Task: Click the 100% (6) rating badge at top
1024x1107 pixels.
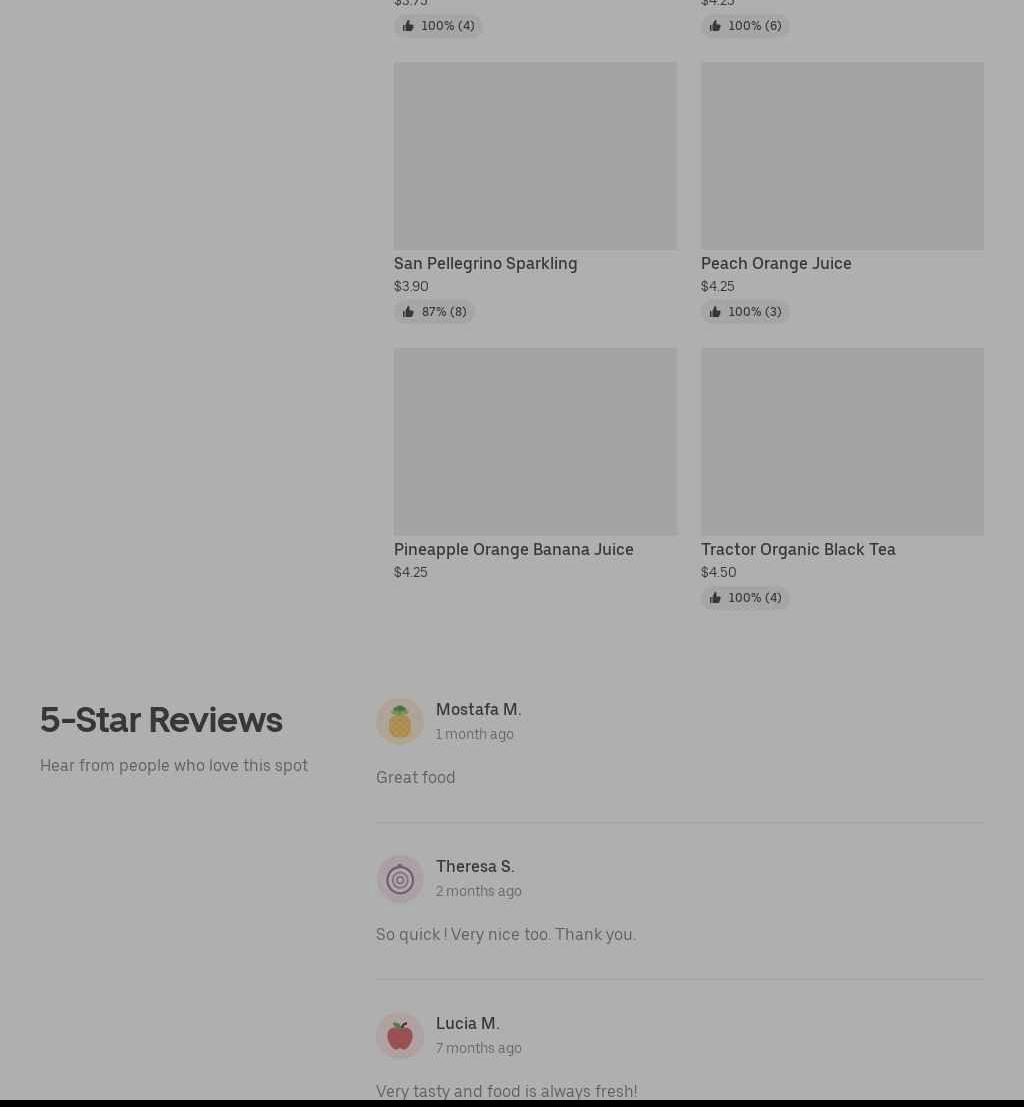Action: click(745, 25)
